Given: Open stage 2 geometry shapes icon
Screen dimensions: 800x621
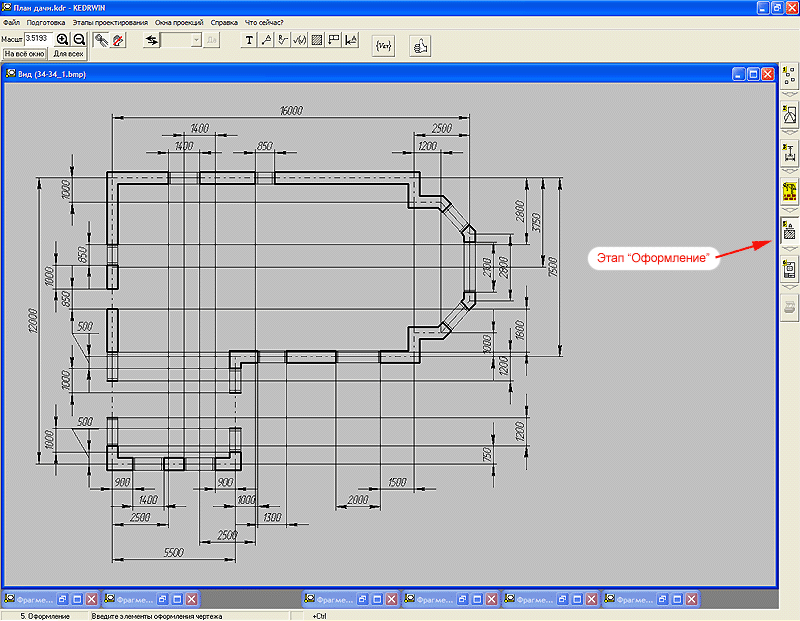Looking at the screenshot, I should [x=789, y=114].
